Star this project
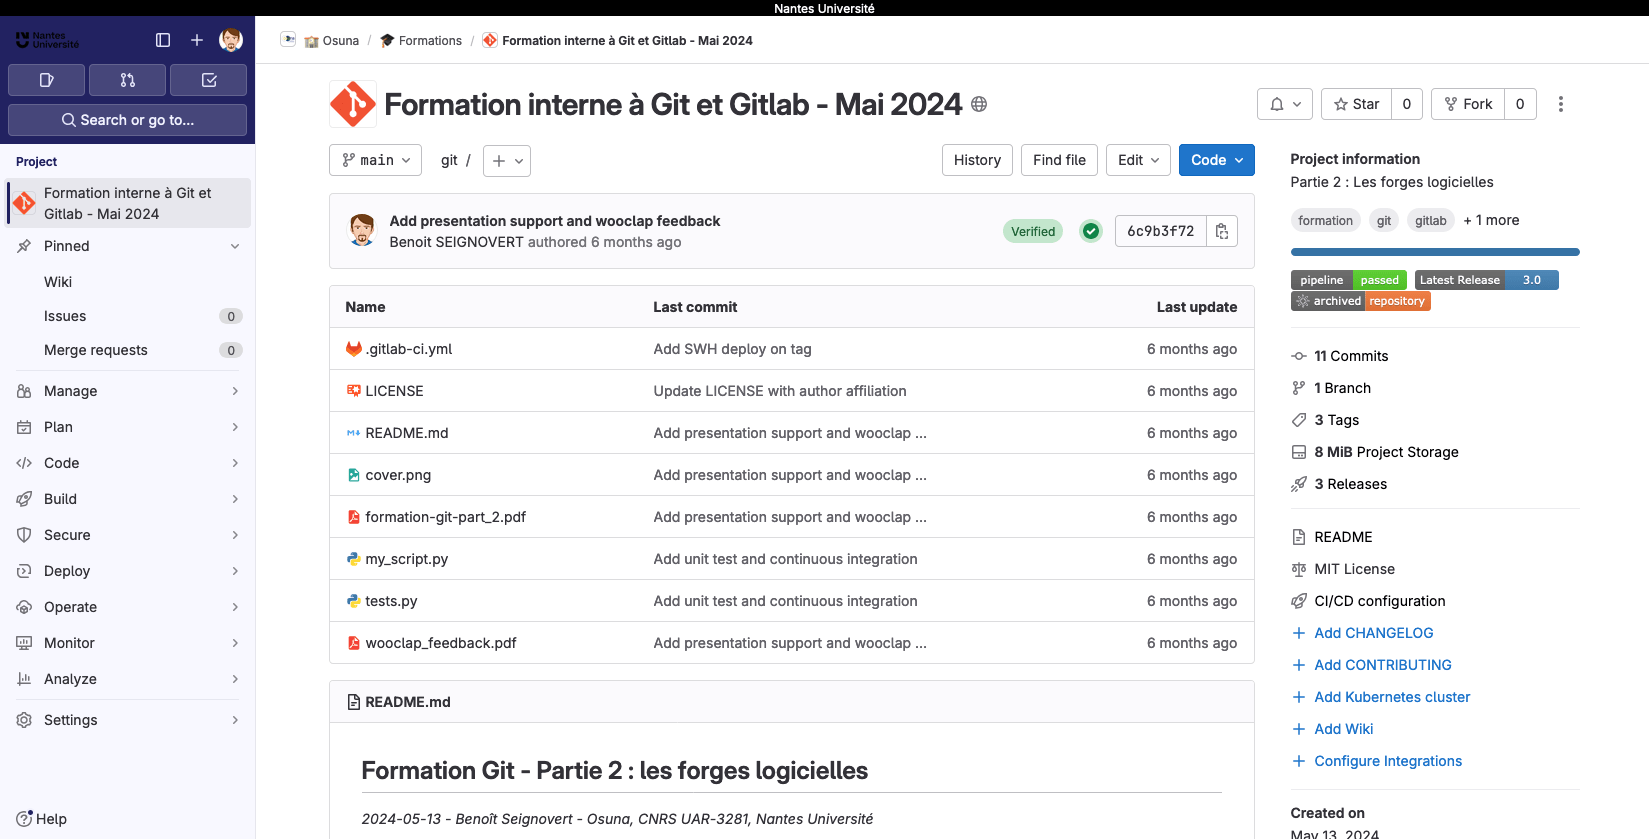The width and height of the screenshot is (1649, 839). pos(1356,104)
